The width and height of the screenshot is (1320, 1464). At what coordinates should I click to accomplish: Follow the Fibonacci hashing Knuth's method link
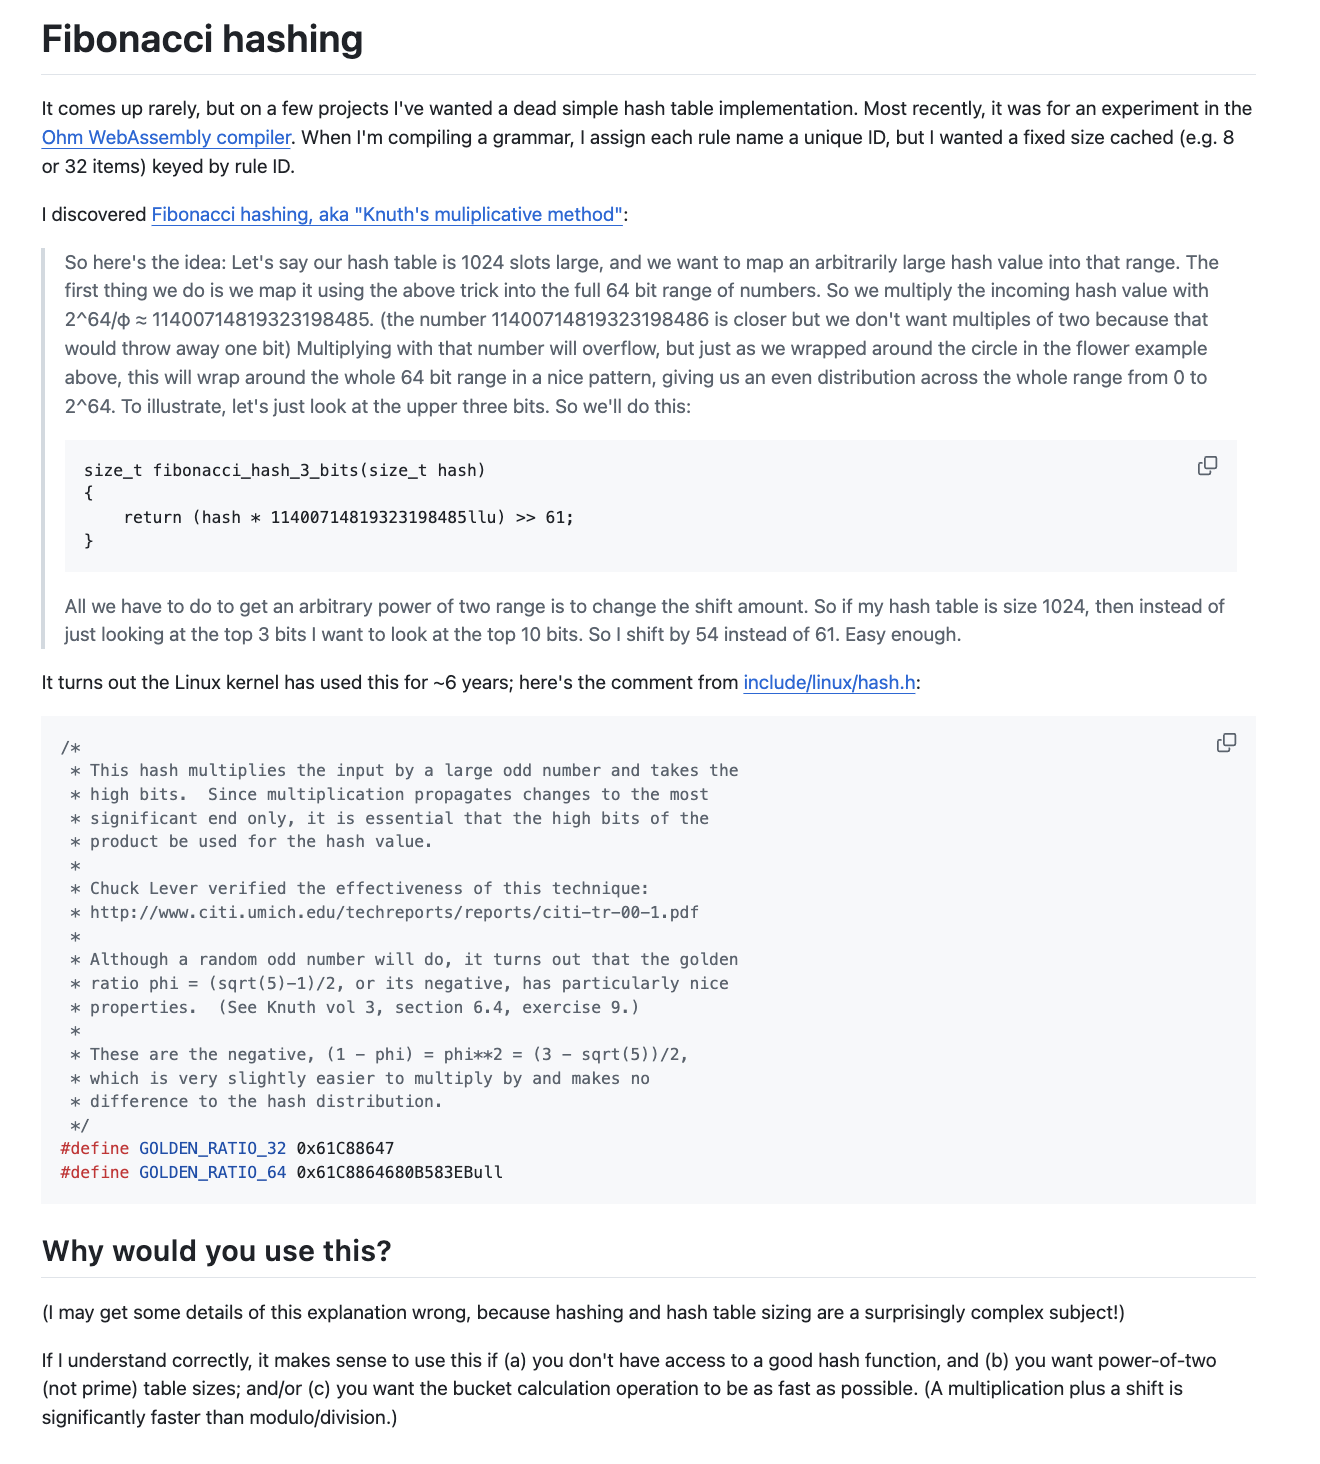click(388, 215)
